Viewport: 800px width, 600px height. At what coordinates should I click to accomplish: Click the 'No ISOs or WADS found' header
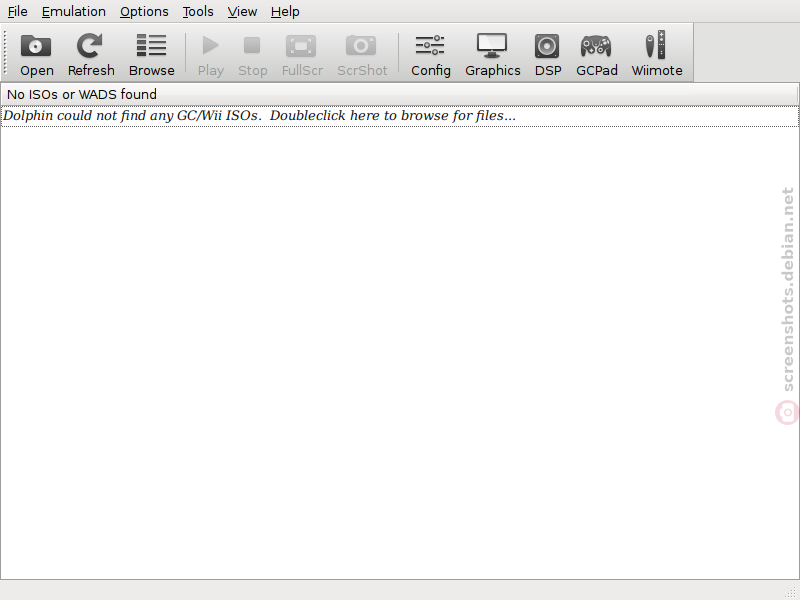(399, 94)
